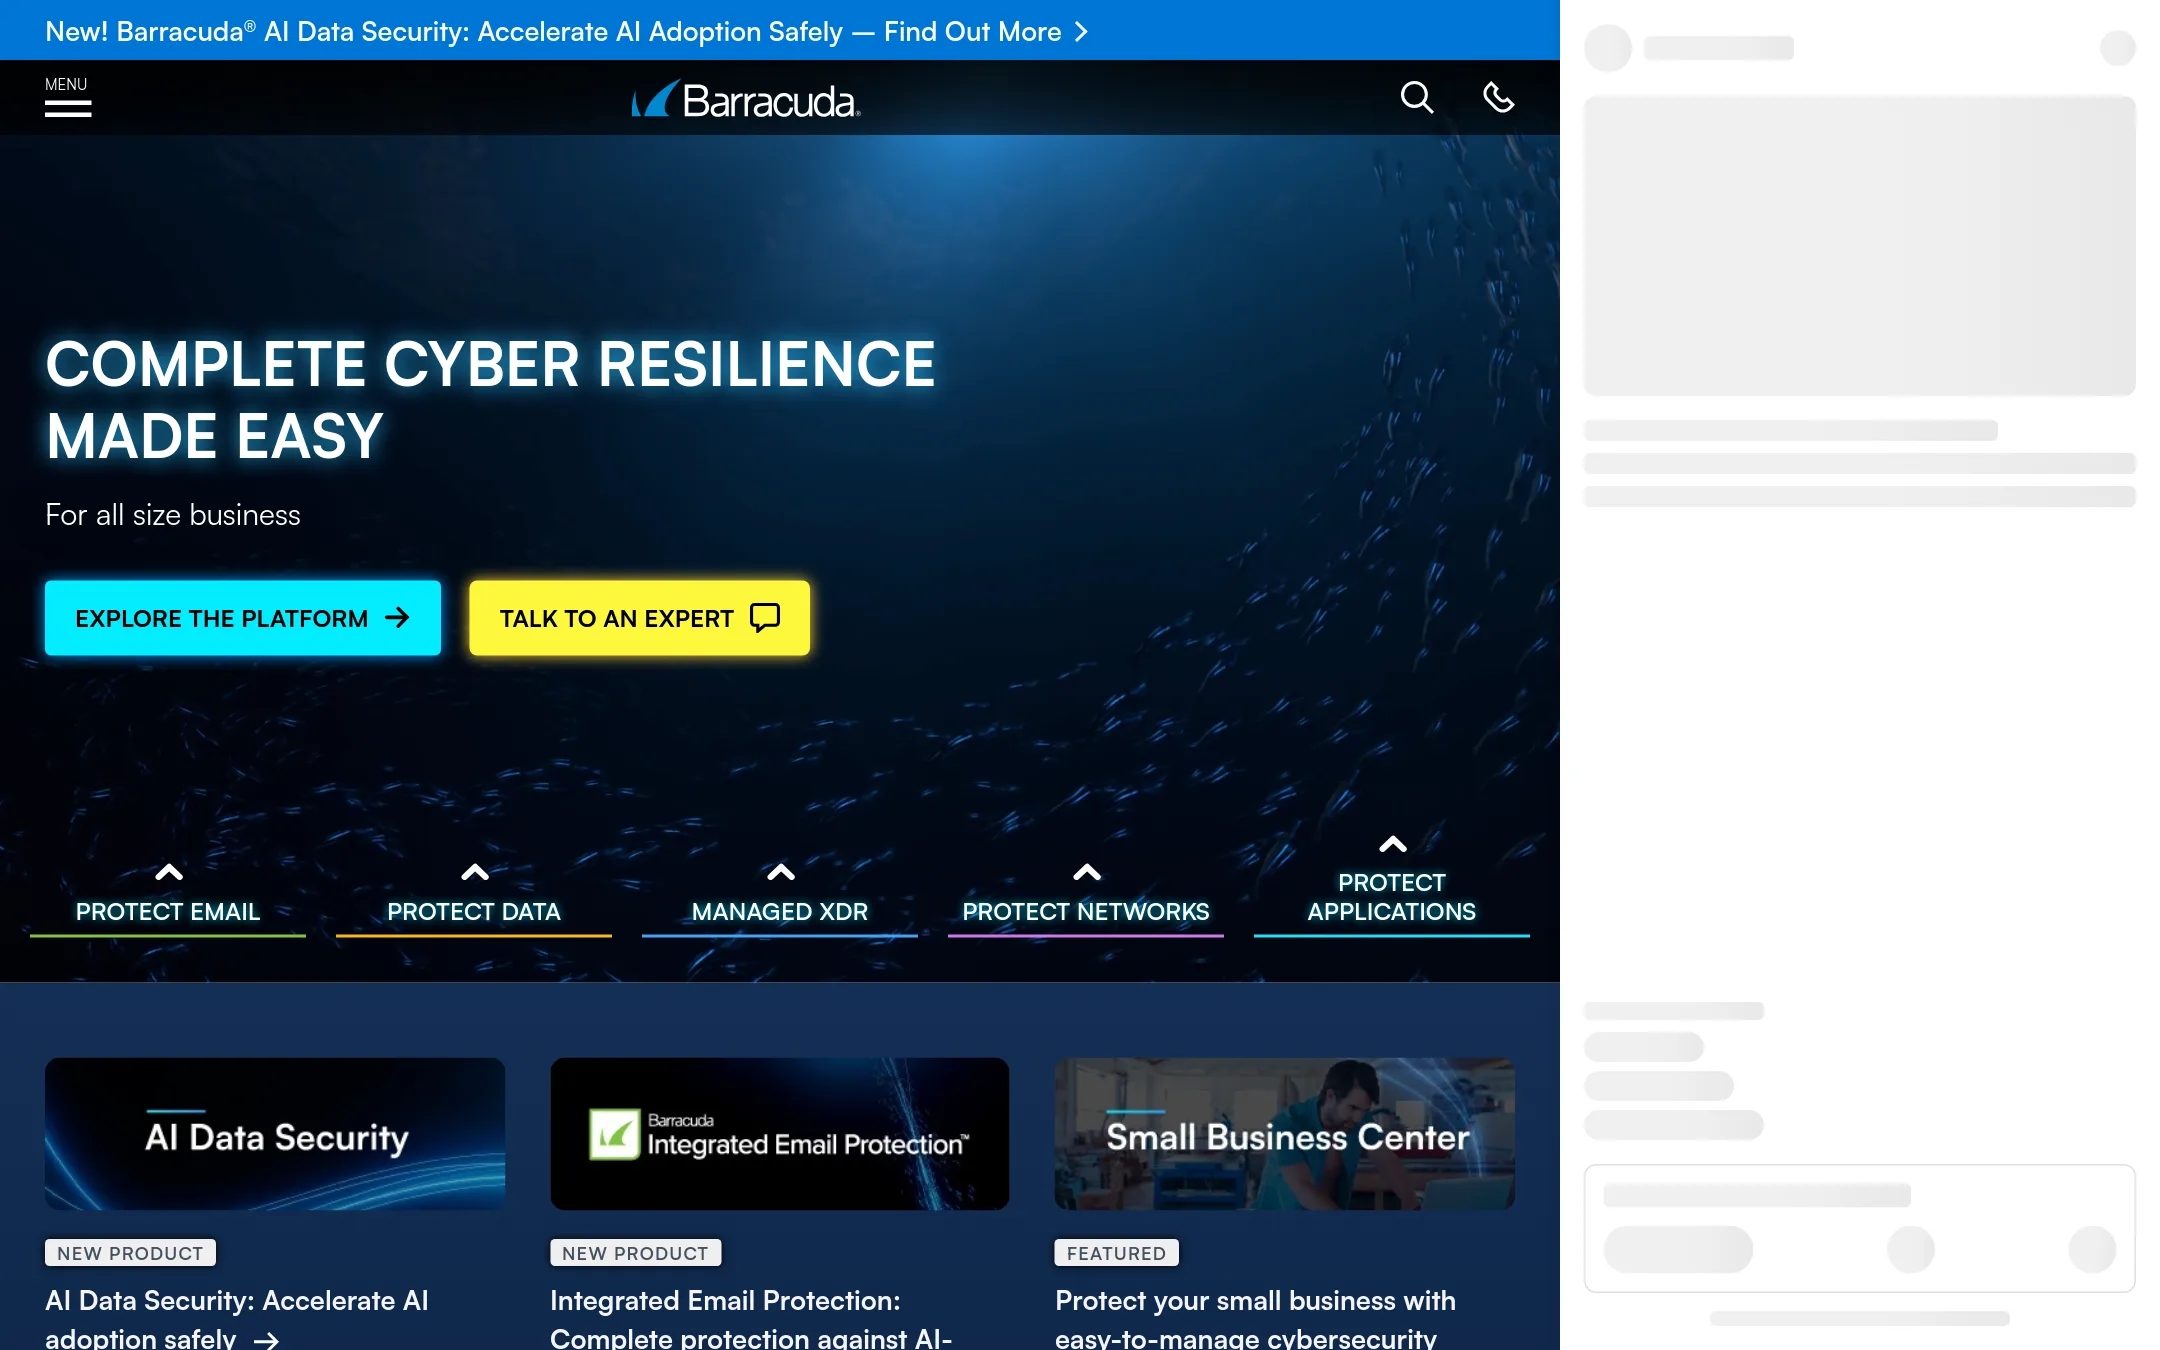Click the COMPLETE CYBER RESILIENCE MADE EASY heading
2160x1350 pixels.
click(x=490, y=400)
